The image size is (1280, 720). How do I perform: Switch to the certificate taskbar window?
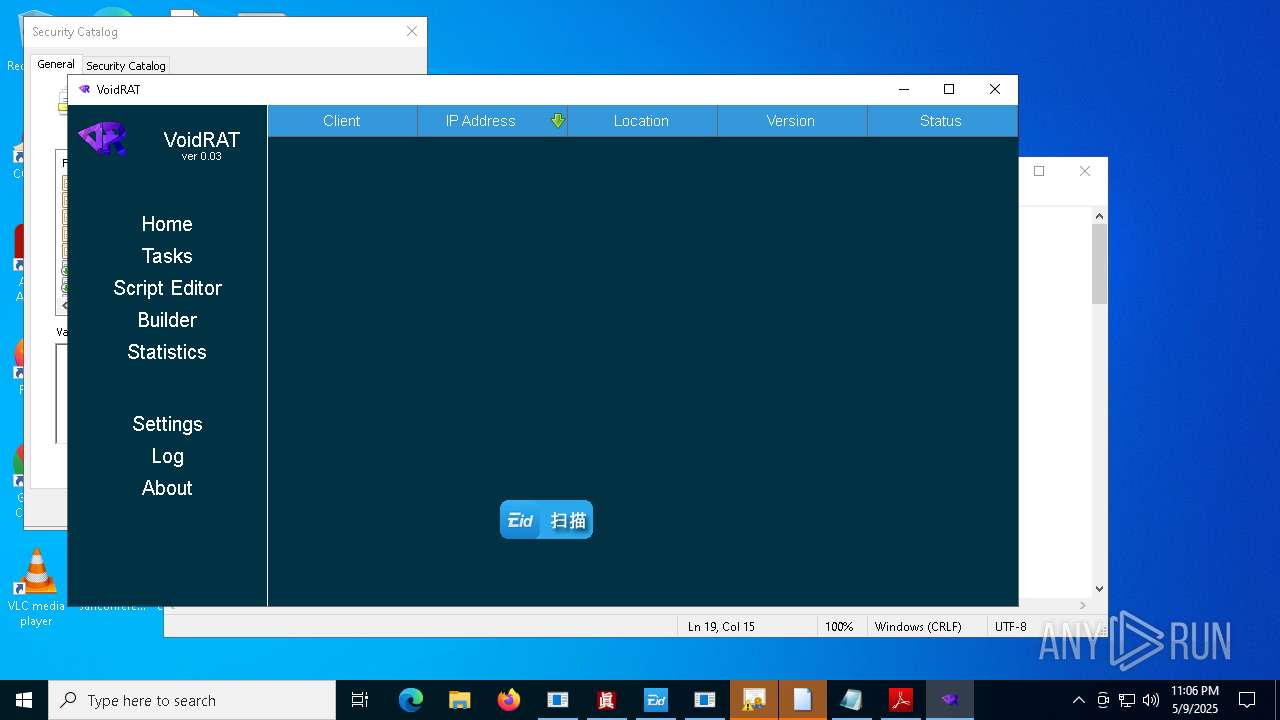[x=754, y=700]
